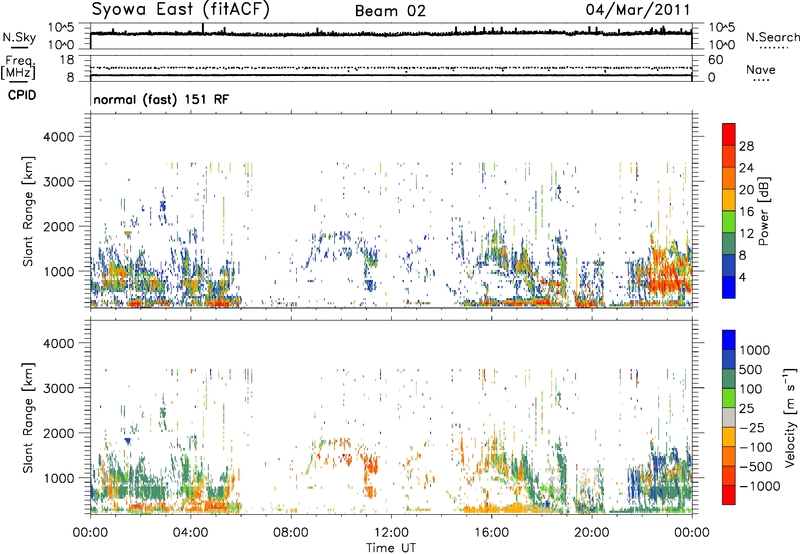
Task: Click 'Slant Range [km]' label of velocity panel
Action: 28,418
